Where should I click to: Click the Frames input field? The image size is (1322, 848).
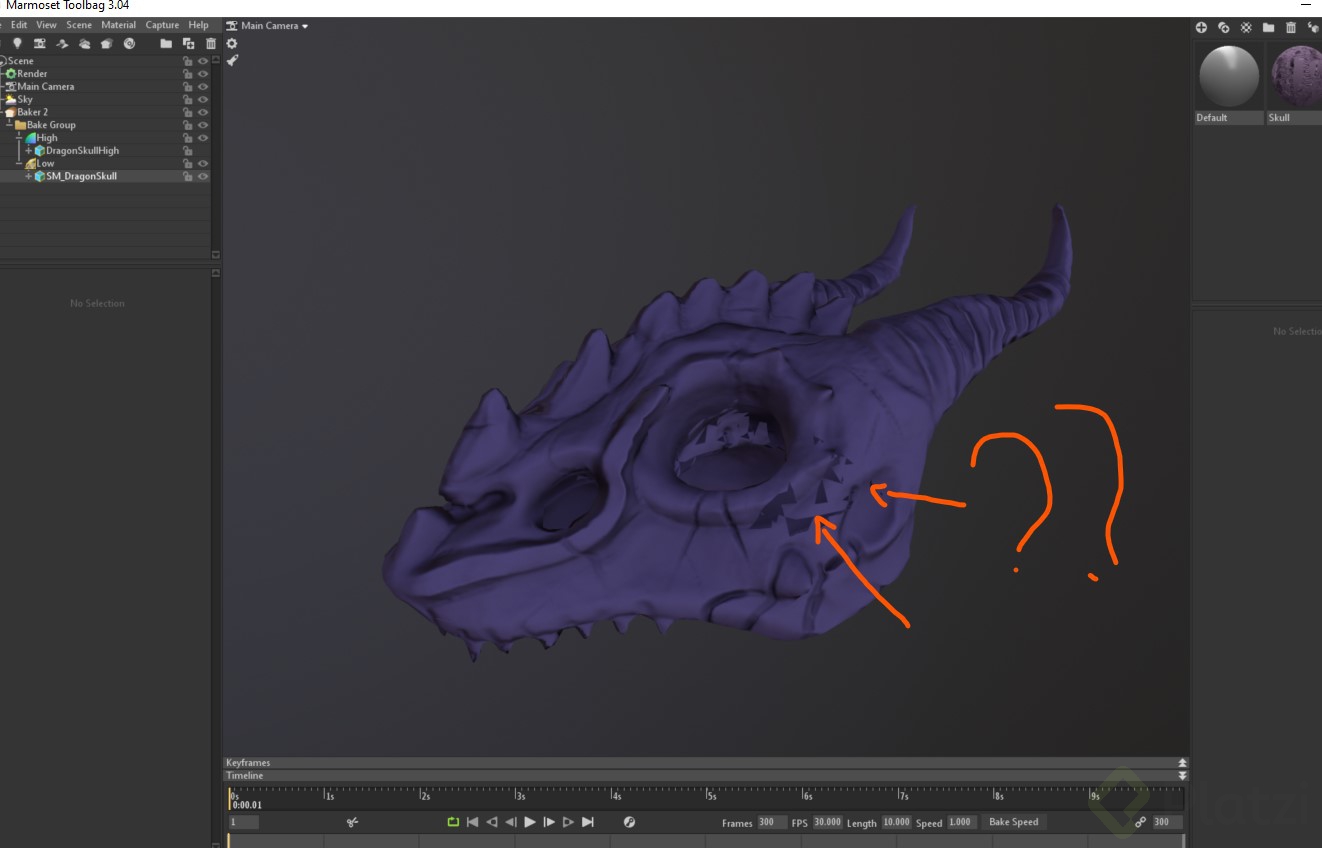tap(772, 822)
